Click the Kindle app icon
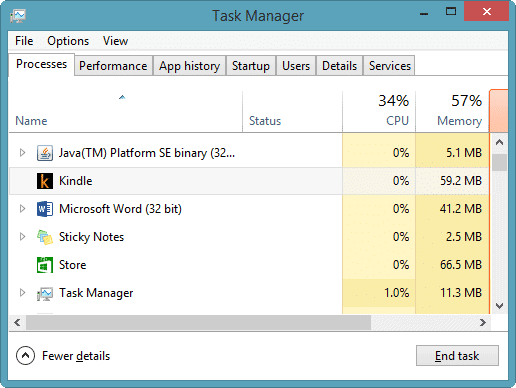 click(45, 181)
